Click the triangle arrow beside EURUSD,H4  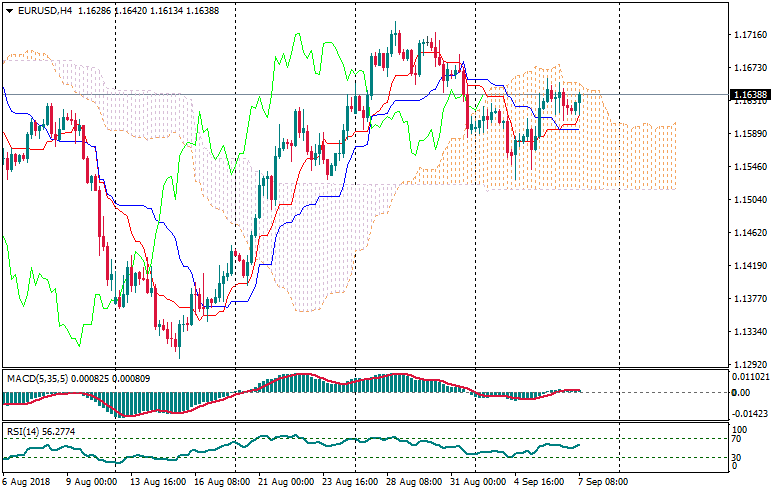[8, 10]
